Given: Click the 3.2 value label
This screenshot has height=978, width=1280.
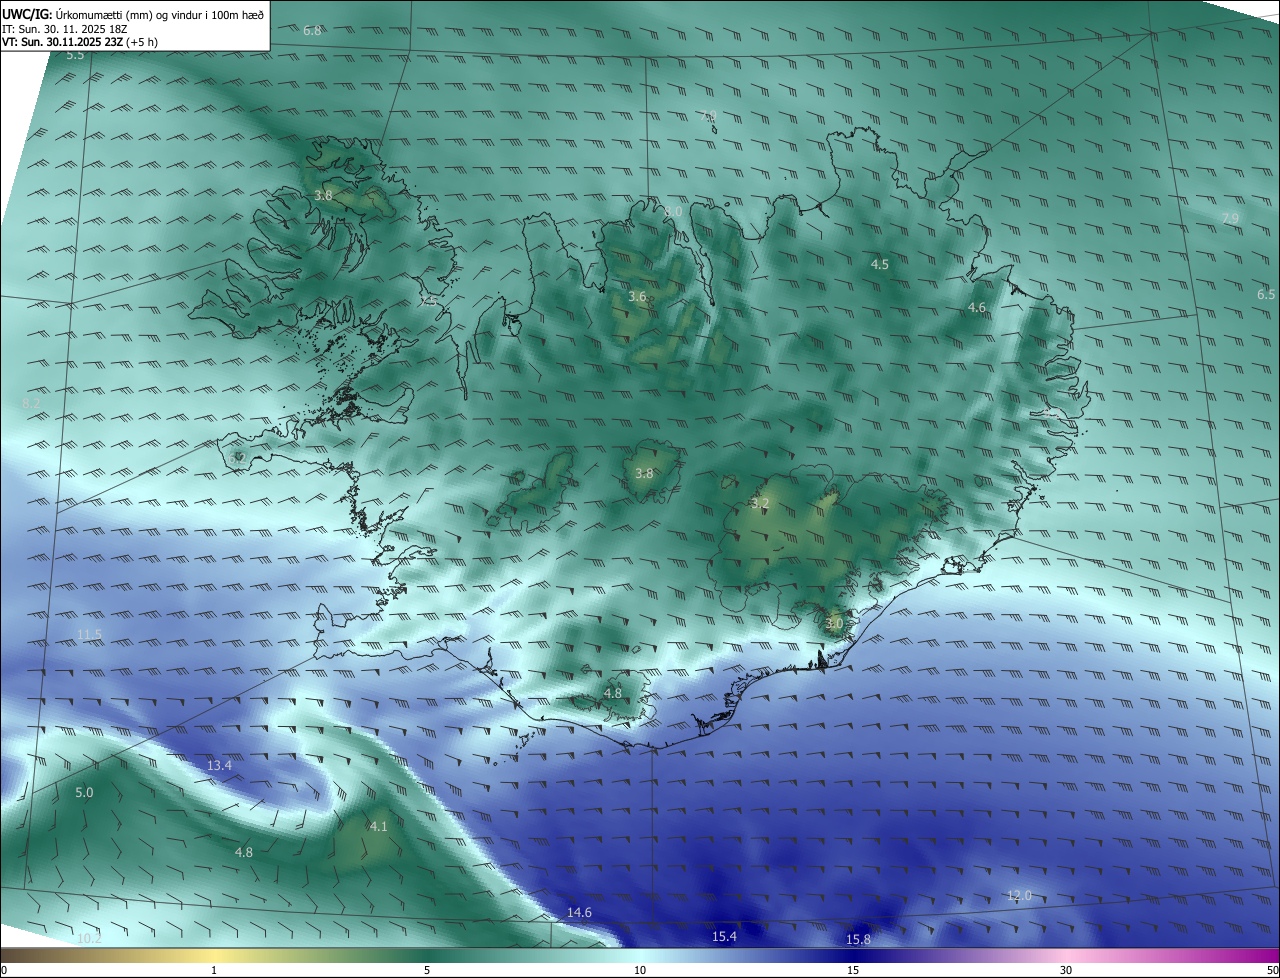Looking at the screenshot, I should (760, 503).
